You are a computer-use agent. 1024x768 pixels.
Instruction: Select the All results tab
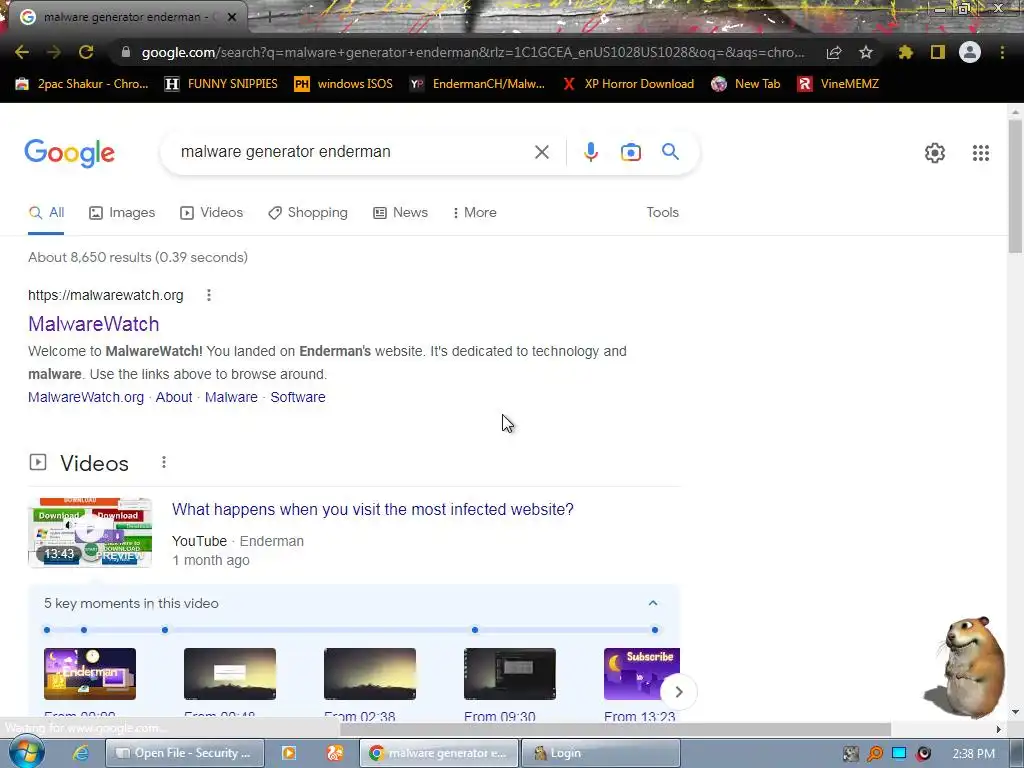click(46, 212)
